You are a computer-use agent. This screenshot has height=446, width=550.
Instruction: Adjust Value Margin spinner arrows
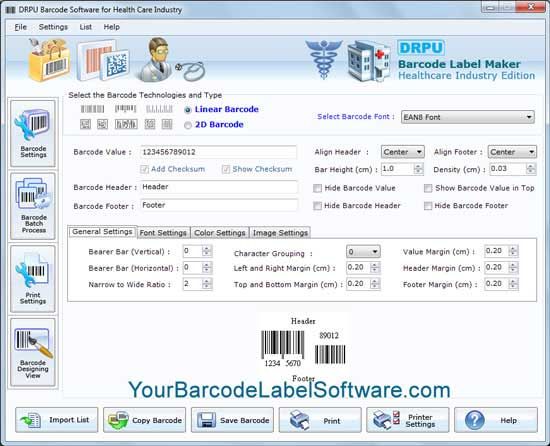tap(513, 251)
